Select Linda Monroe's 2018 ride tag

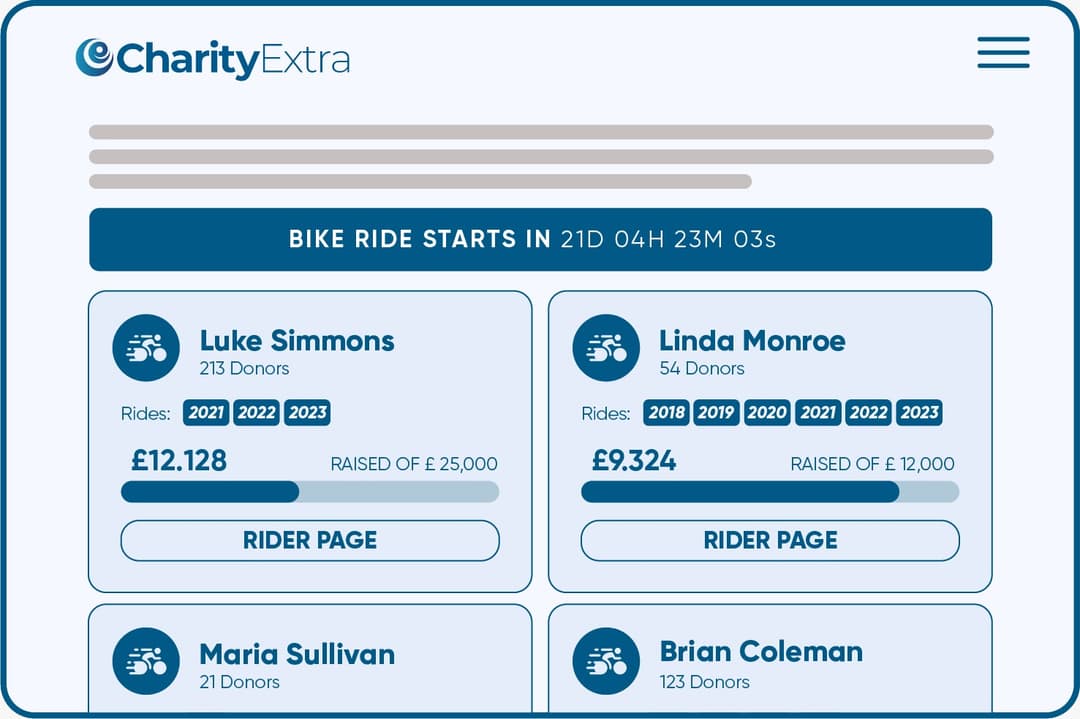(666, 413)
